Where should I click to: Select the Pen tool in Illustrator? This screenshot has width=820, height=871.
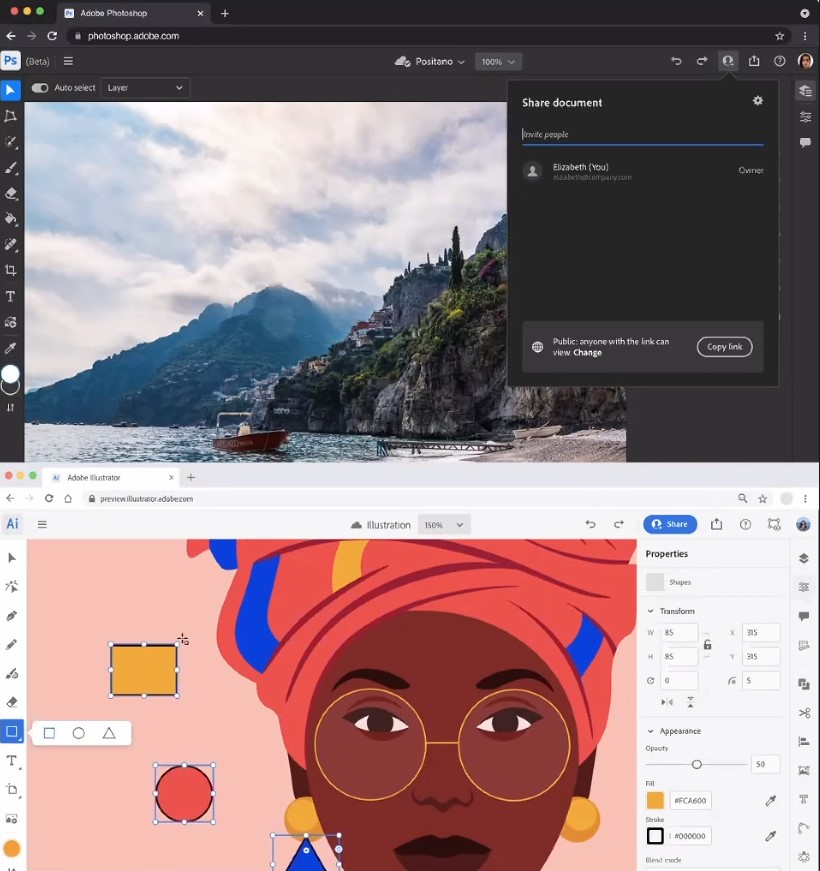point(12,616)
